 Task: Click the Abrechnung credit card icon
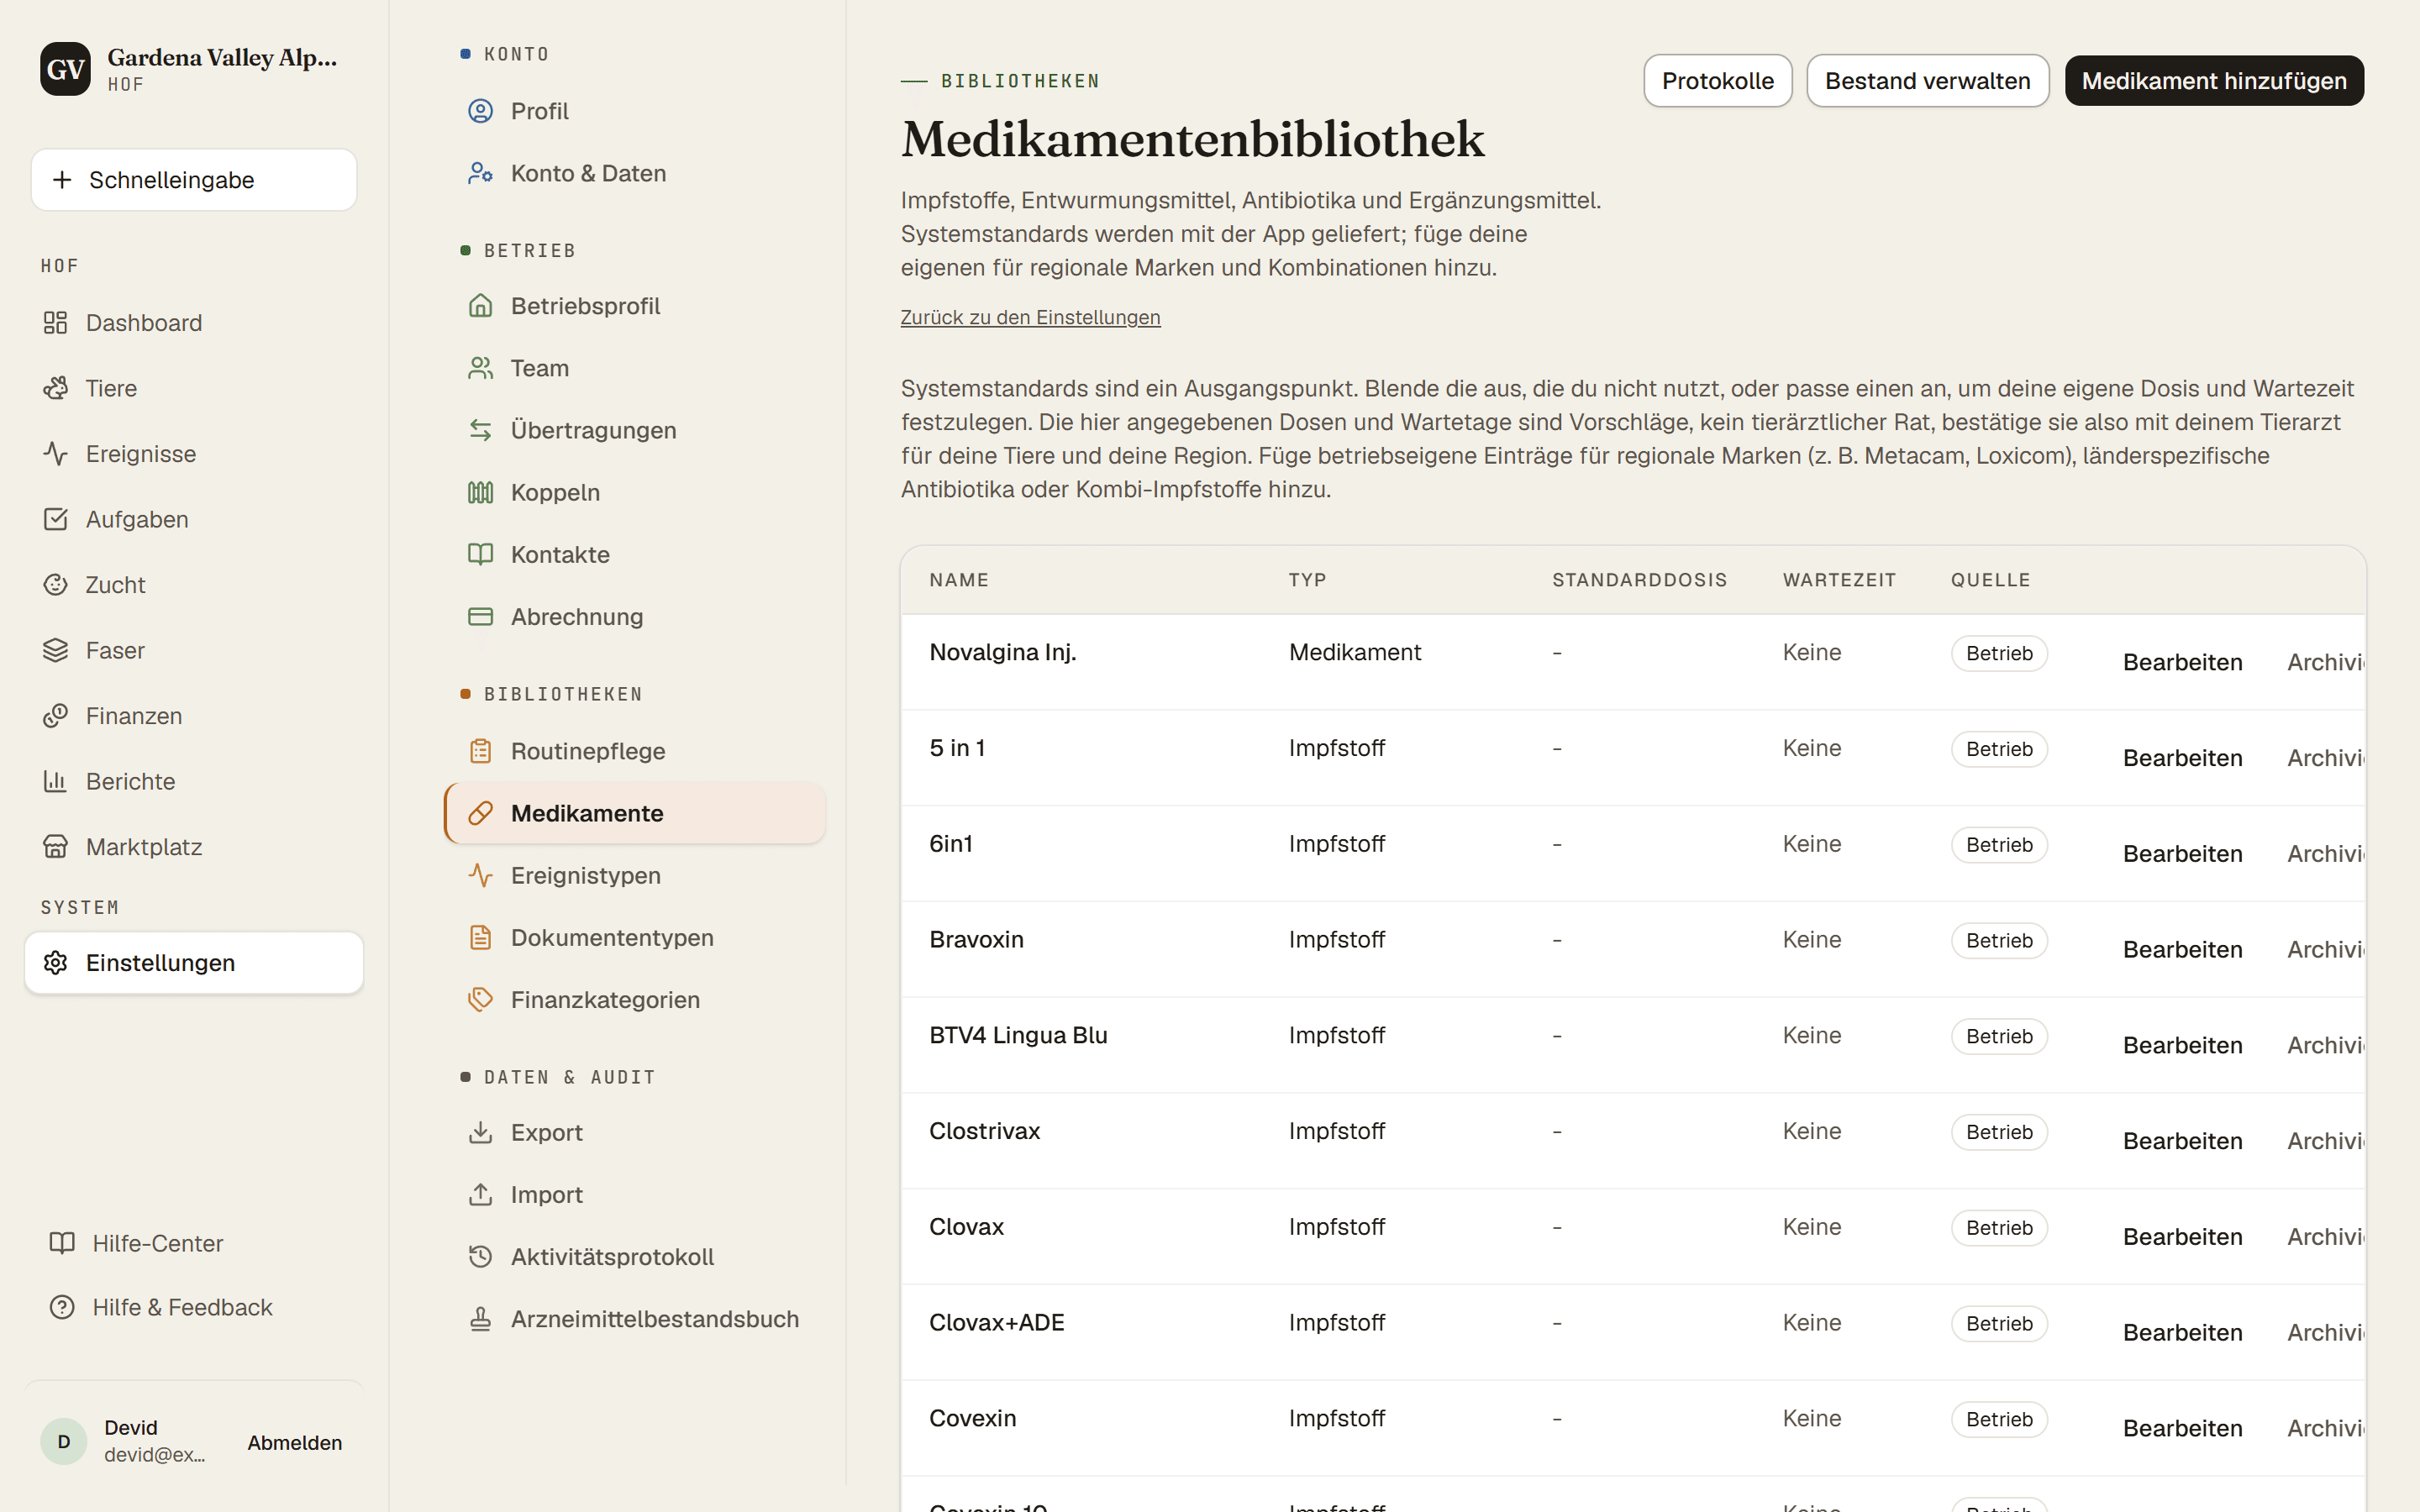[480, 616]
